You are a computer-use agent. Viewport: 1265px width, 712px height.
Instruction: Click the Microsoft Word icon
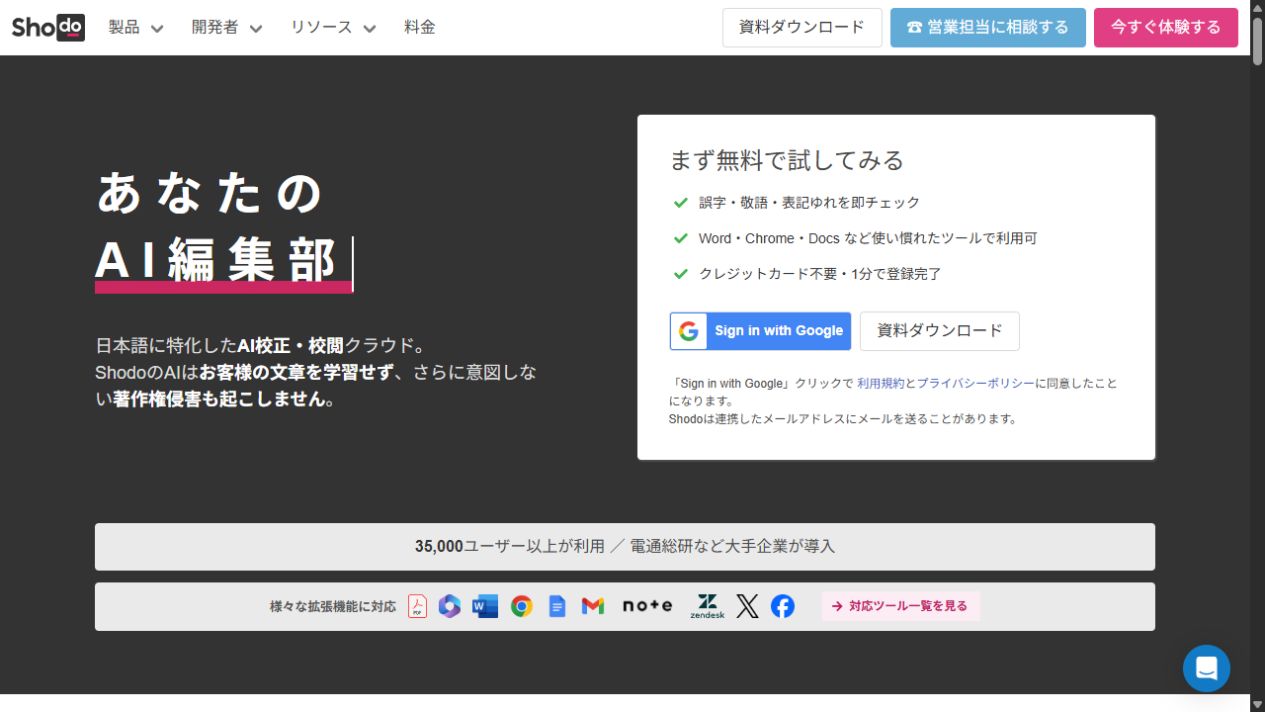point(485,606)
